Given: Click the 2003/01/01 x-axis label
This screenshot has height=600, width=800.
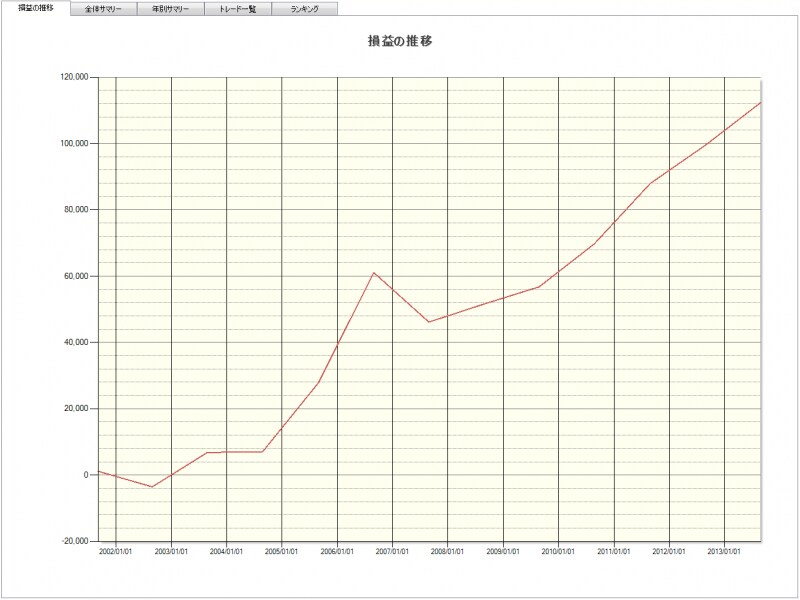Looking at the screenshot, I should click(x=171, y=552).
